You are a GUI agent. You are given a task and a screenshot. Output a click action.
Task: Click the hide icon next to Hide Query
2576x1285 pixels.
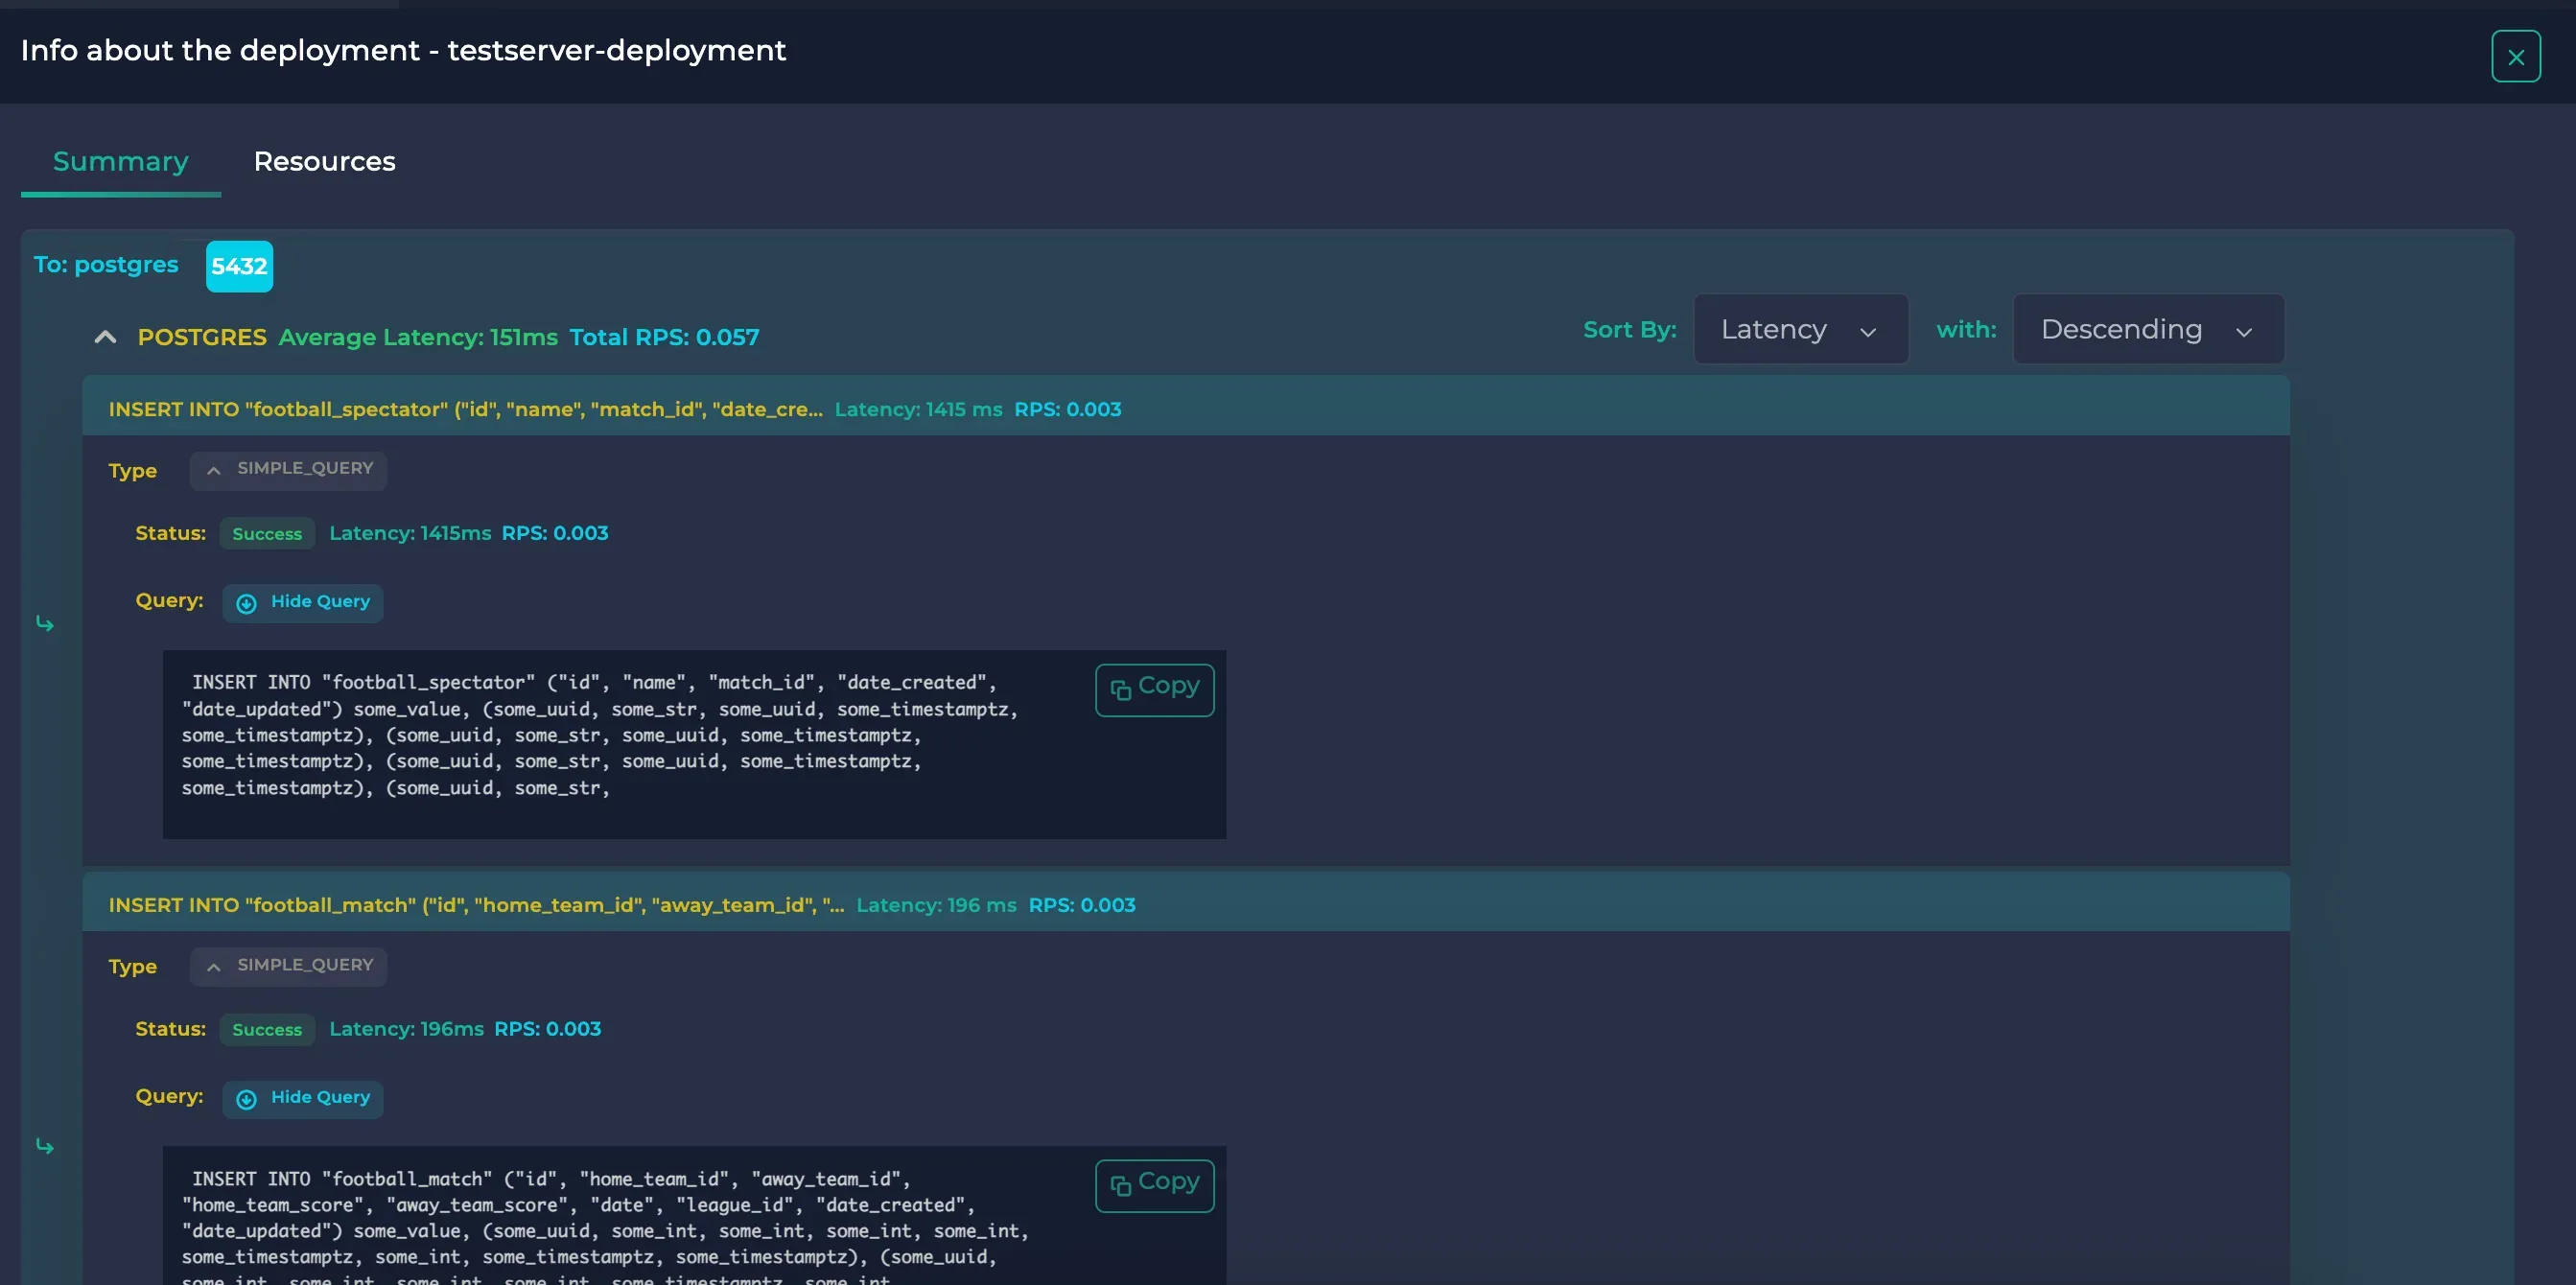pyautogui.click(x=246, y=603)
